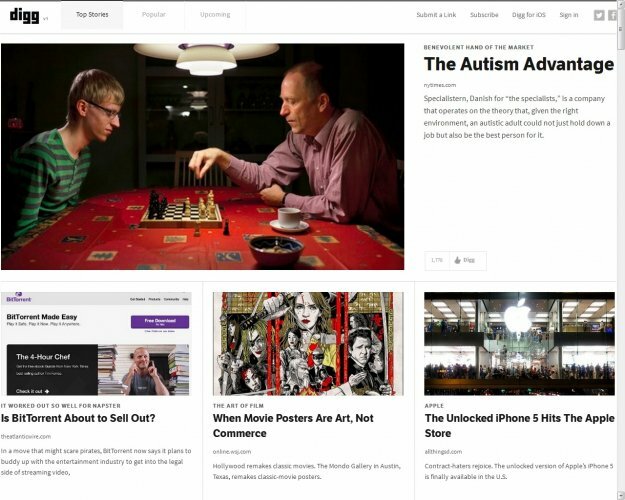
Task: Open the BitTorrent screenshot thumbnail
Action: [x=96, y=344]
